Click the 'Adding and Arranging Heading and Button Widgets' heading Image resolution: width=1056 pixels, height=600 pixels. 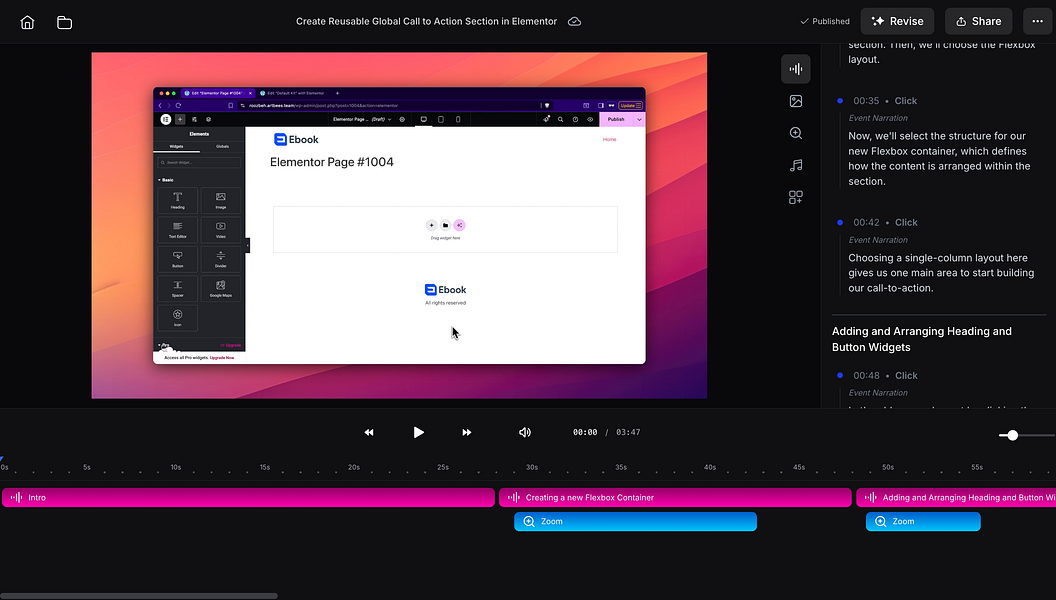point(921,339)
